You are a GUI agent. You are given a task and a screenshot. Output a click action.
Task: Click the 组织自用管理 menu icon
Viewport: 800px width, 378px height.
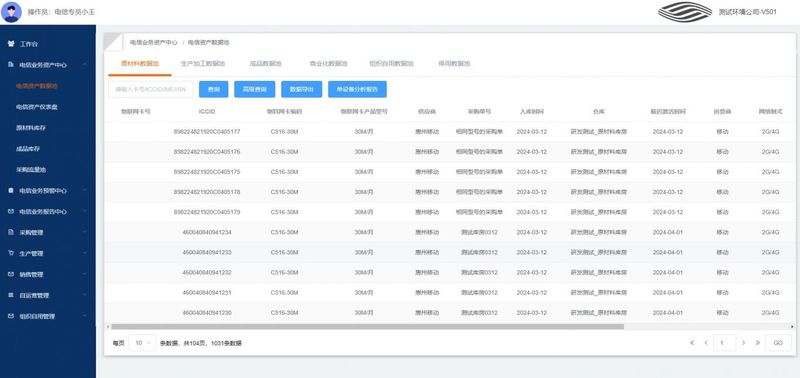pyautogui.click(x=11, y=316)
